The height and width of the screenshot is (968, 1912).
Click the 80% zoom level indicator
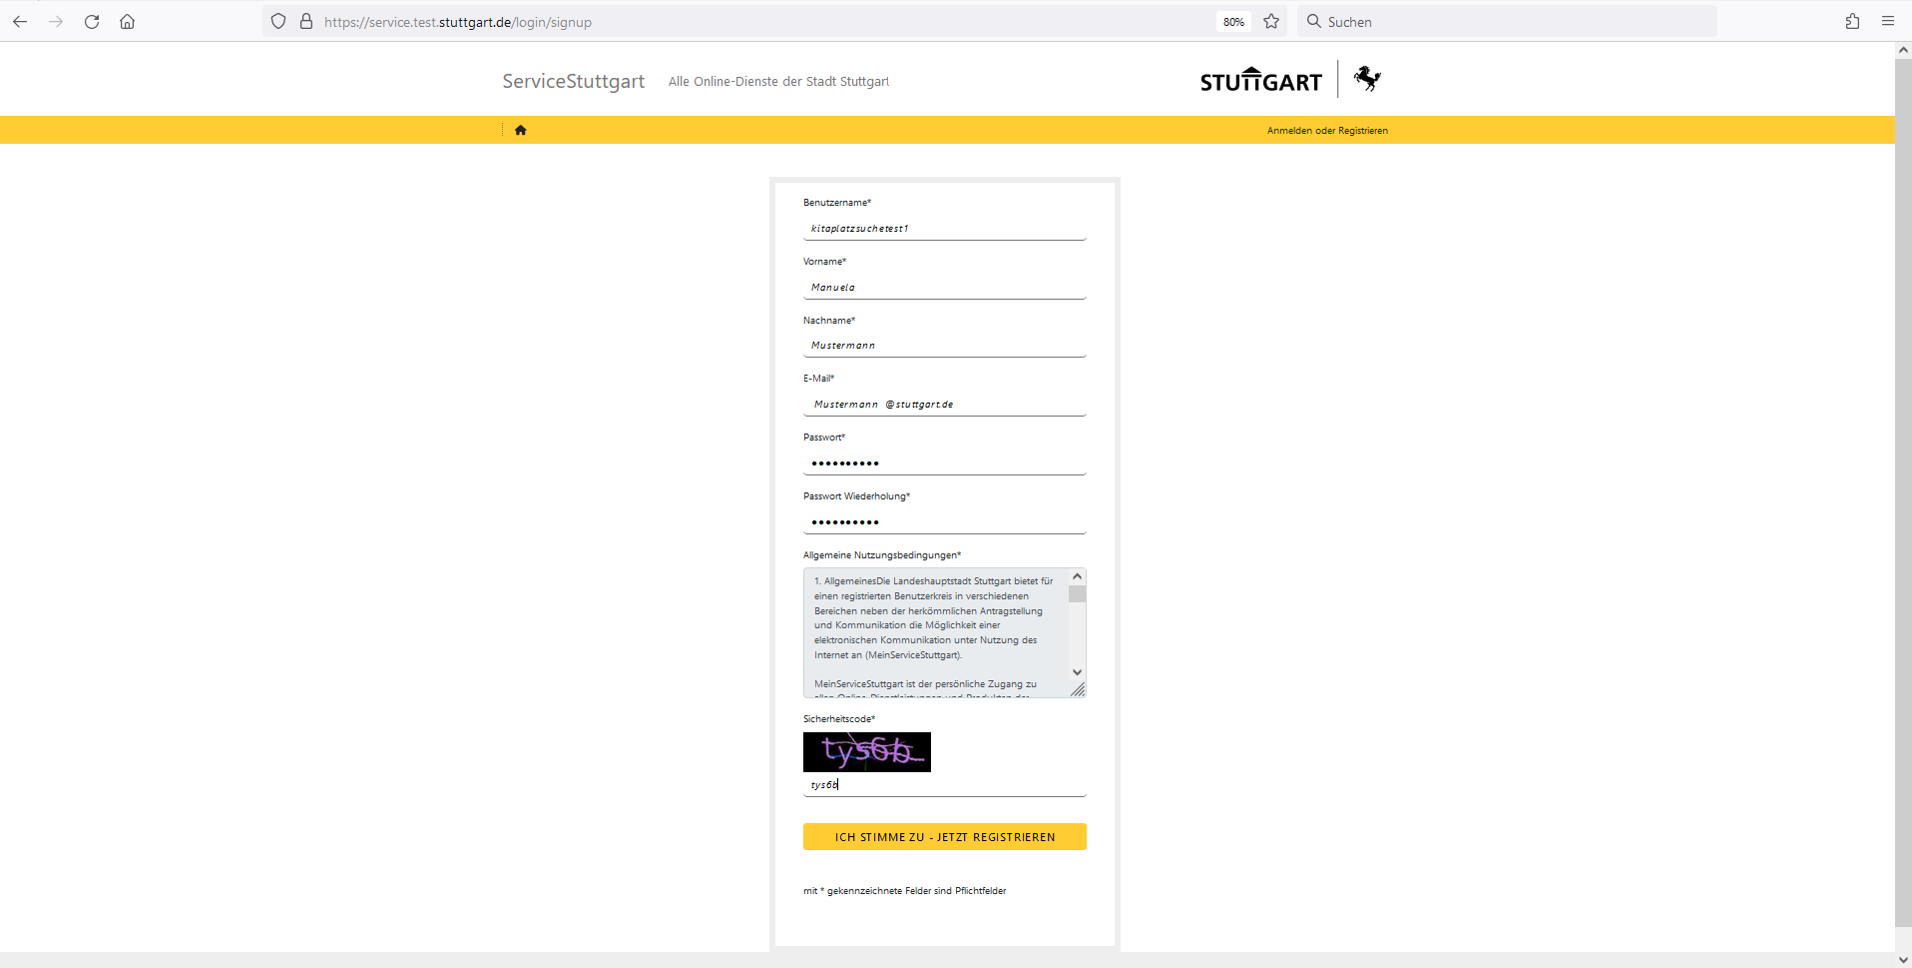1233,22
